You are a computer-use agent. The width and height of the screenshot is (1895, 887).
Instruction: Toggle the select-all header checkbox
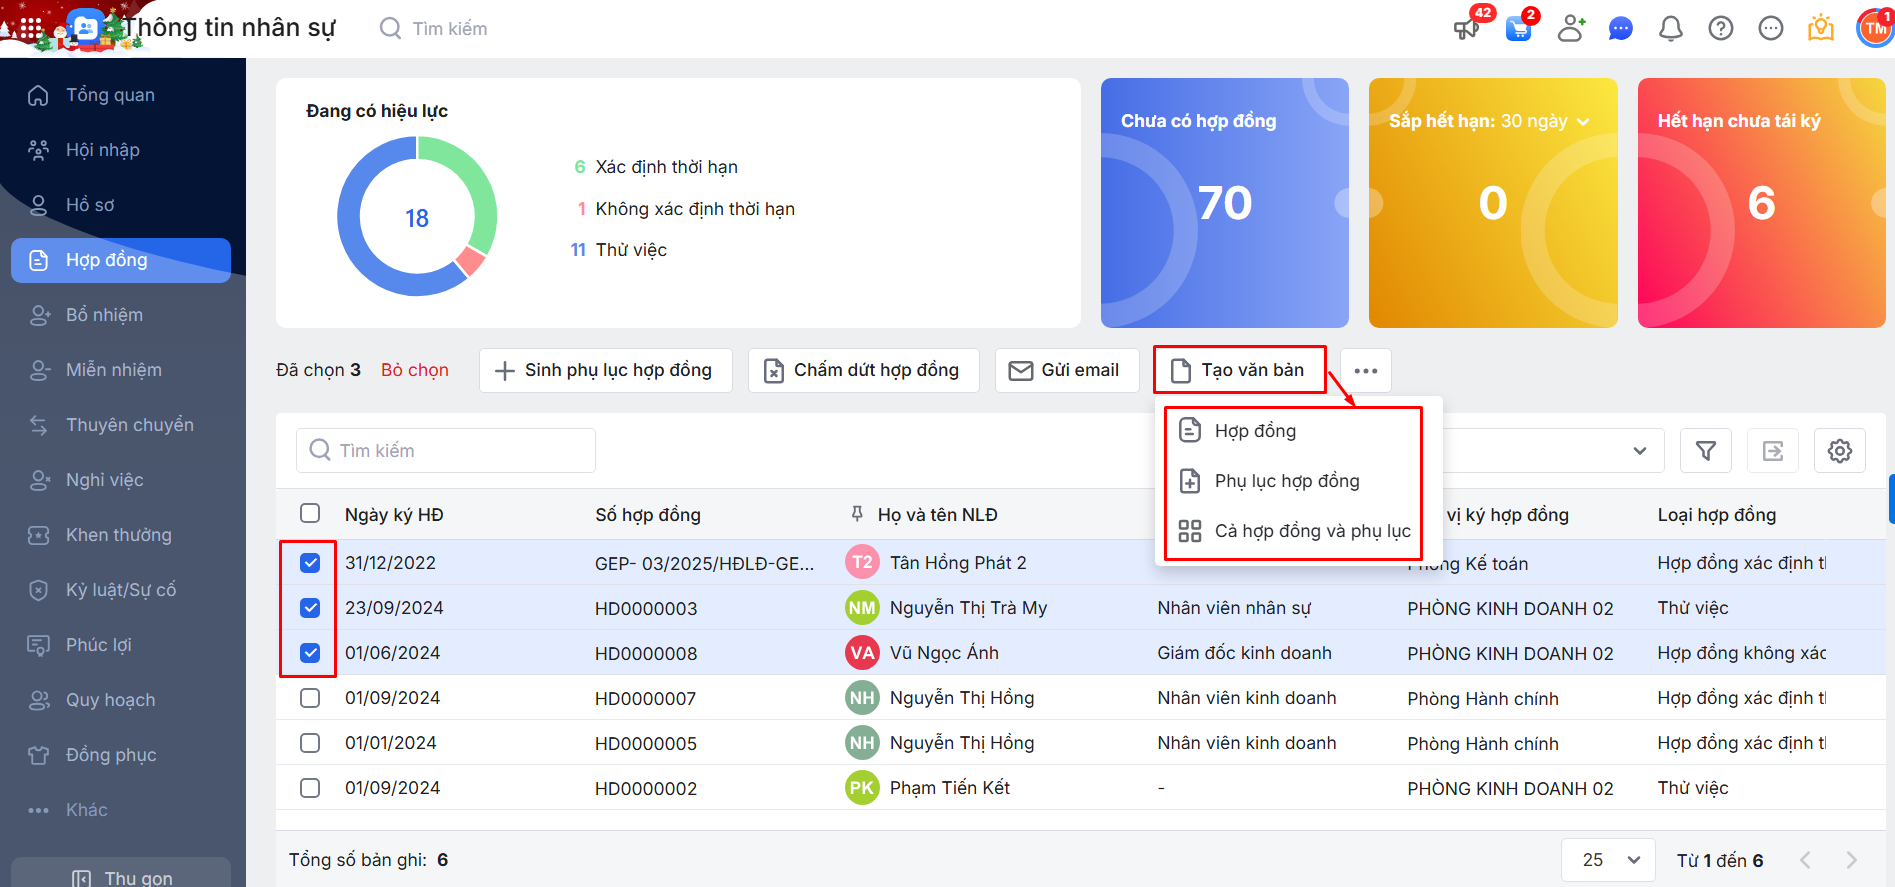click(x=310, y=514)
